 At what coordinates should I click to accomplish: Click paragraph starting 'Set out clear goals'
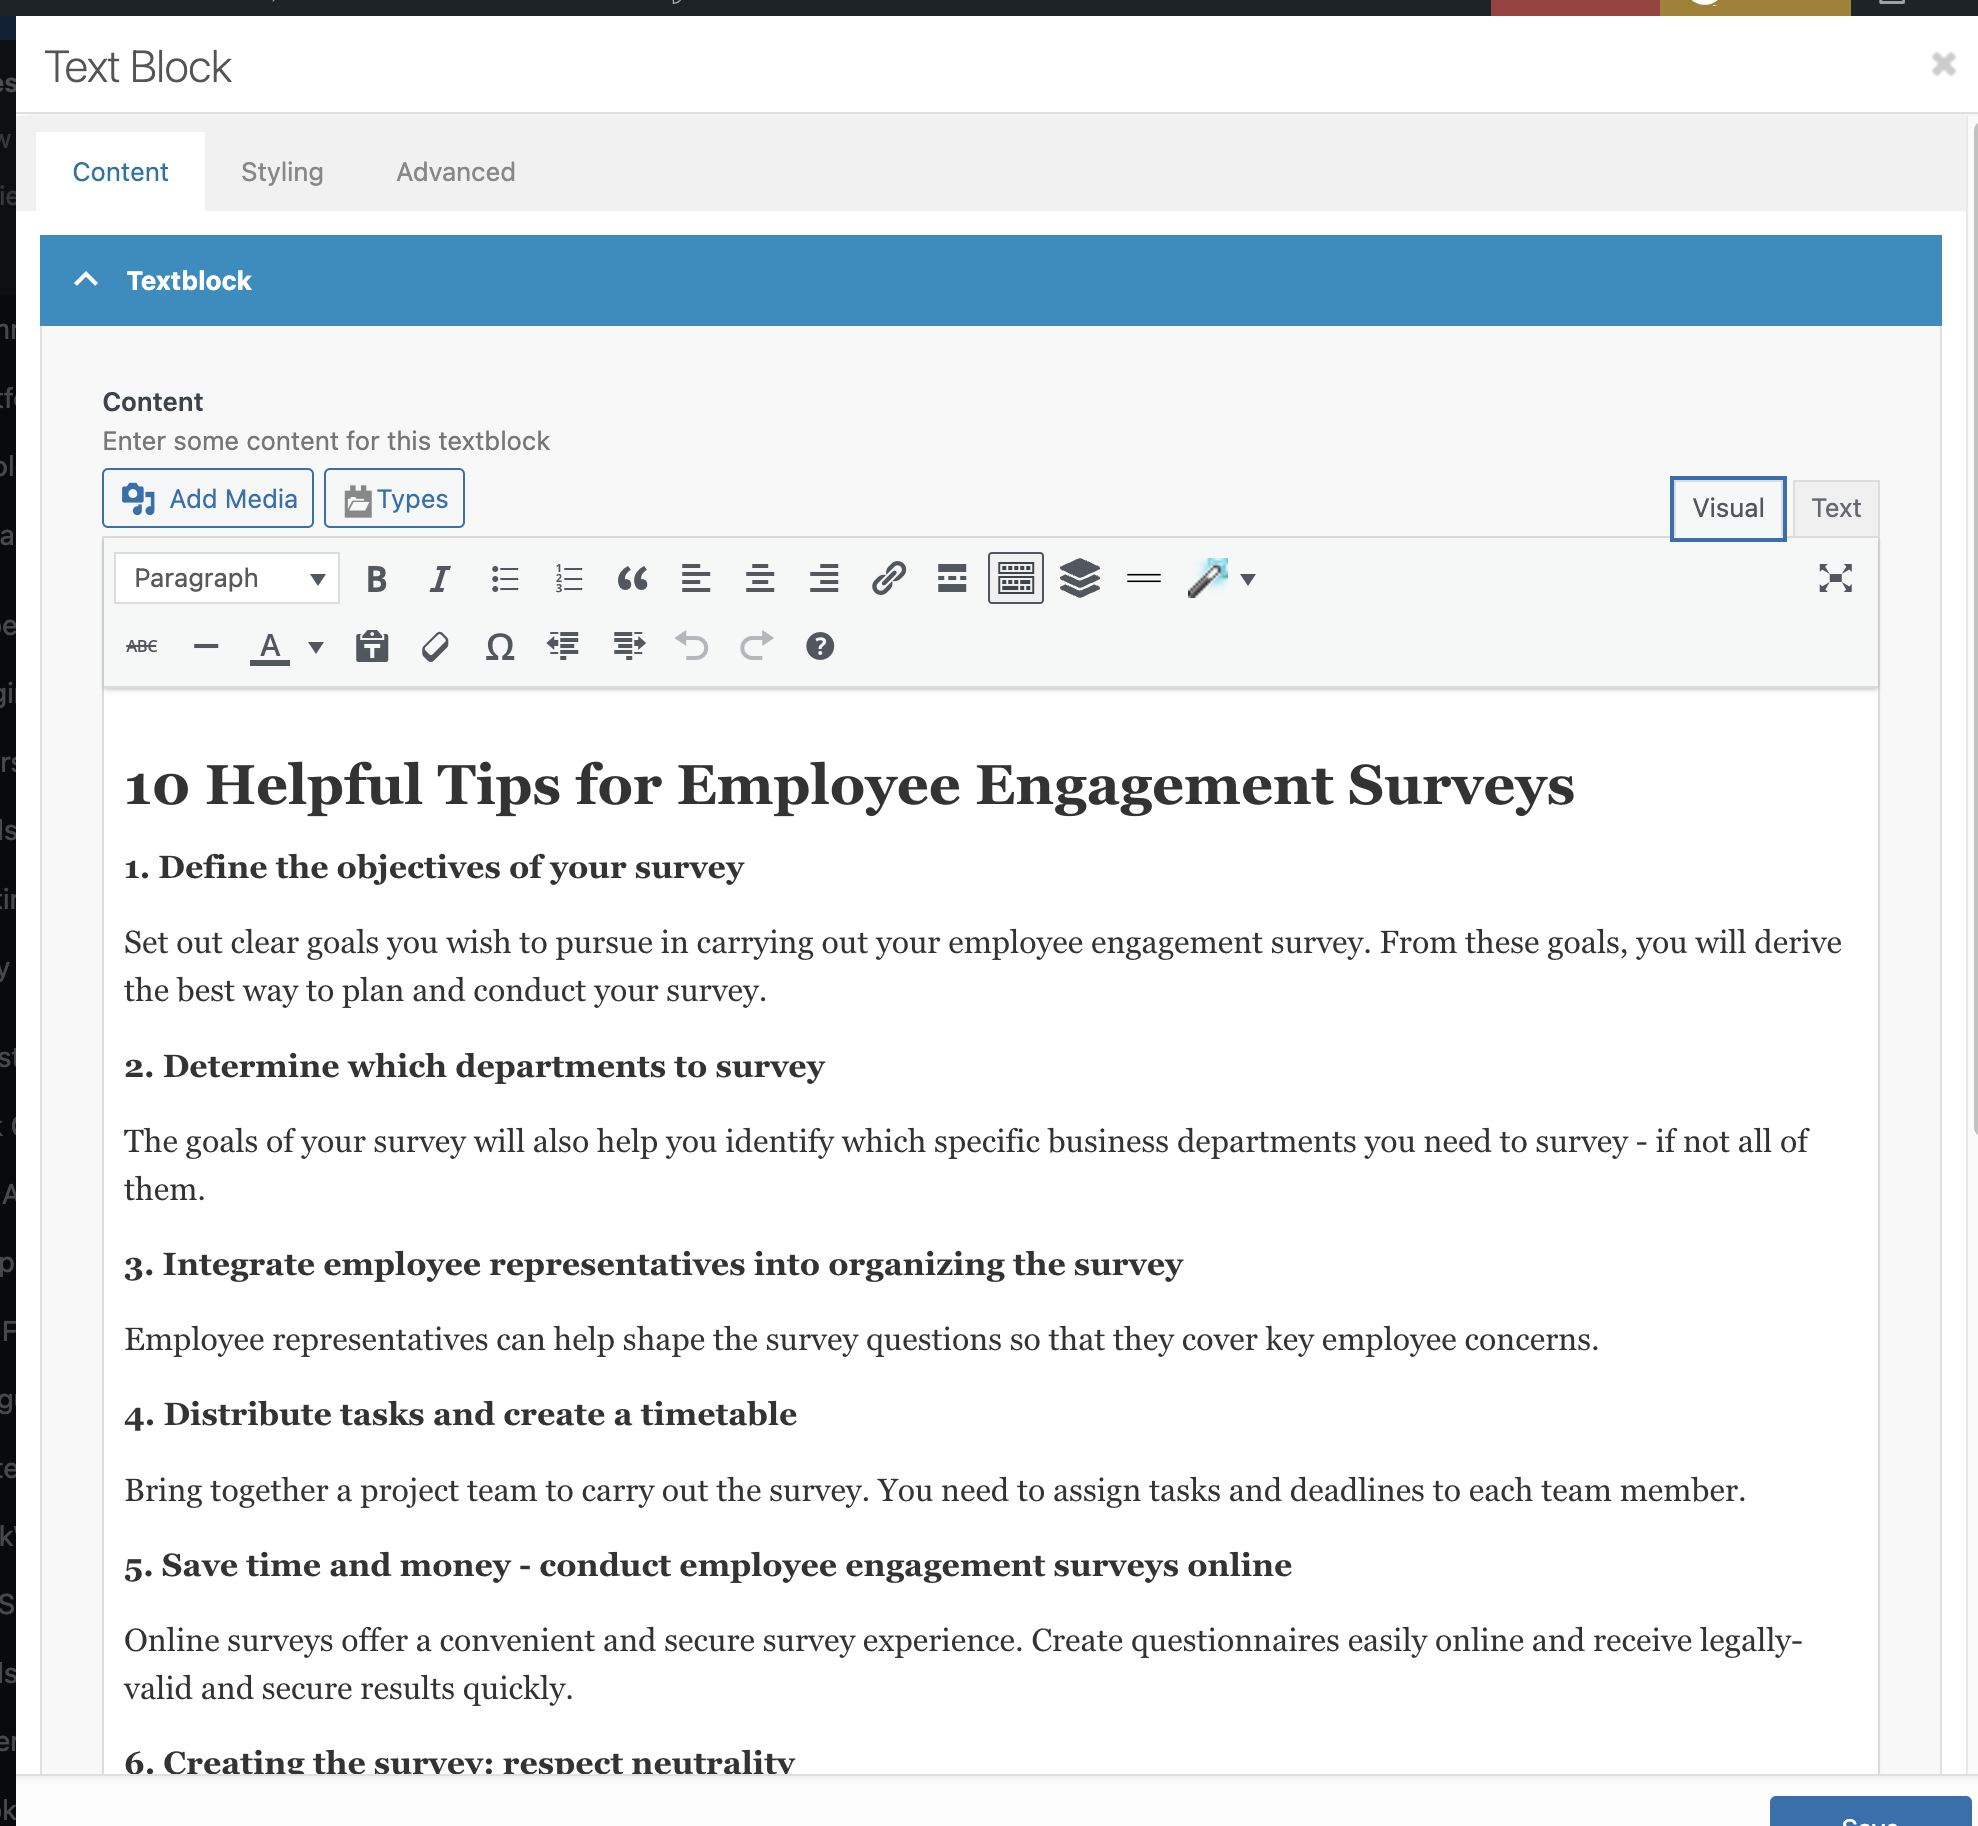click(x=983, y=966)
